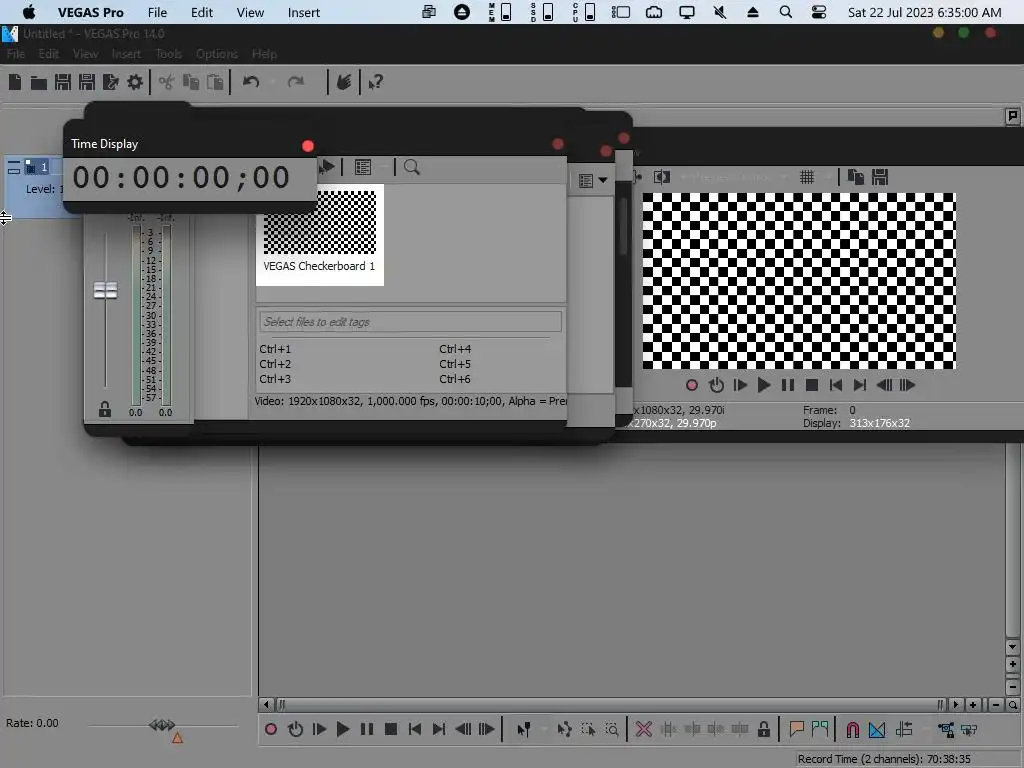This screenshot has width=1024, height=768.
Task: Click the plus zoom-in button beside the horizontal scrollbar
Action: click(x=973, y=705)
